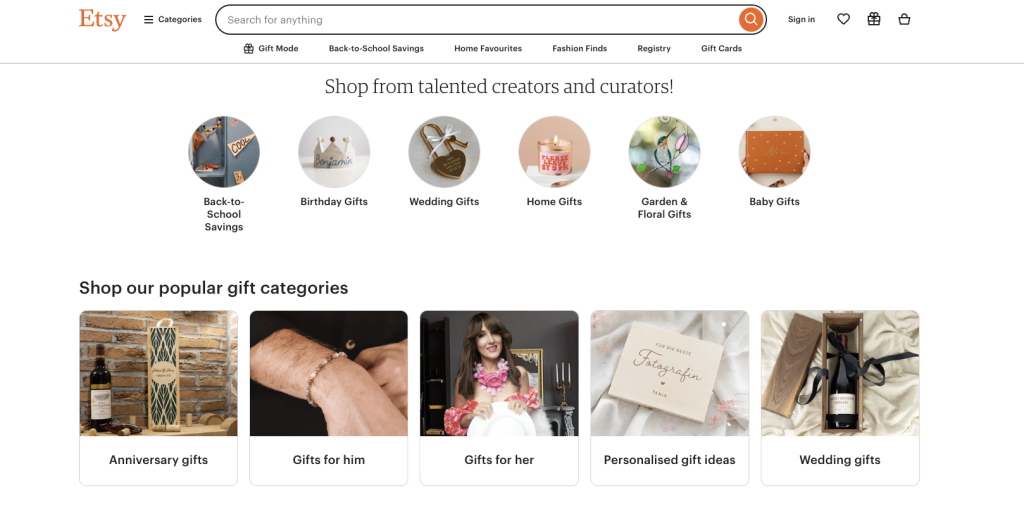The width and height of the screenshot is (1024, 521).
Task: Expand the Categories menu
Action: pyautogui.click(x=172, y=19)
